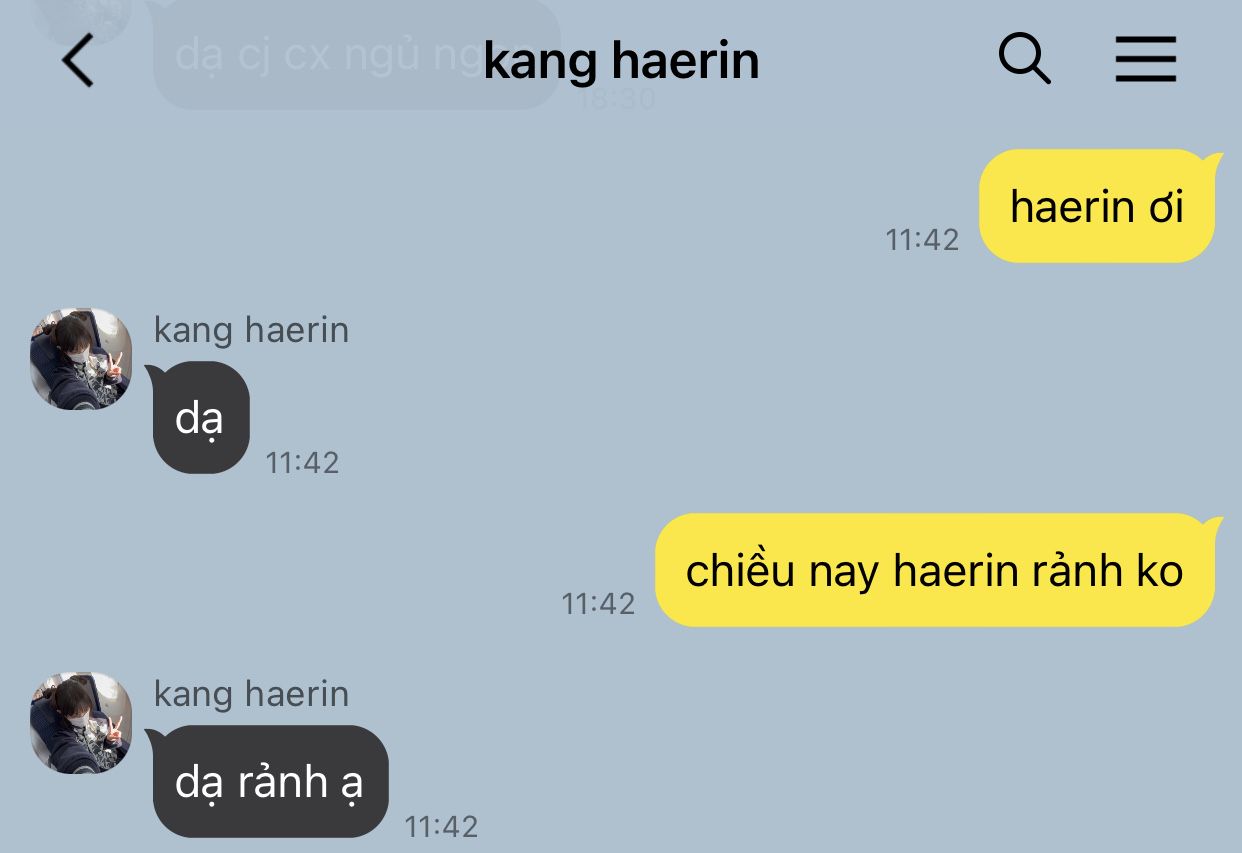Viewport: 1242px width, 853px height.
Task: Open search with the magnifying glass icon
Action: point(1025,60)
